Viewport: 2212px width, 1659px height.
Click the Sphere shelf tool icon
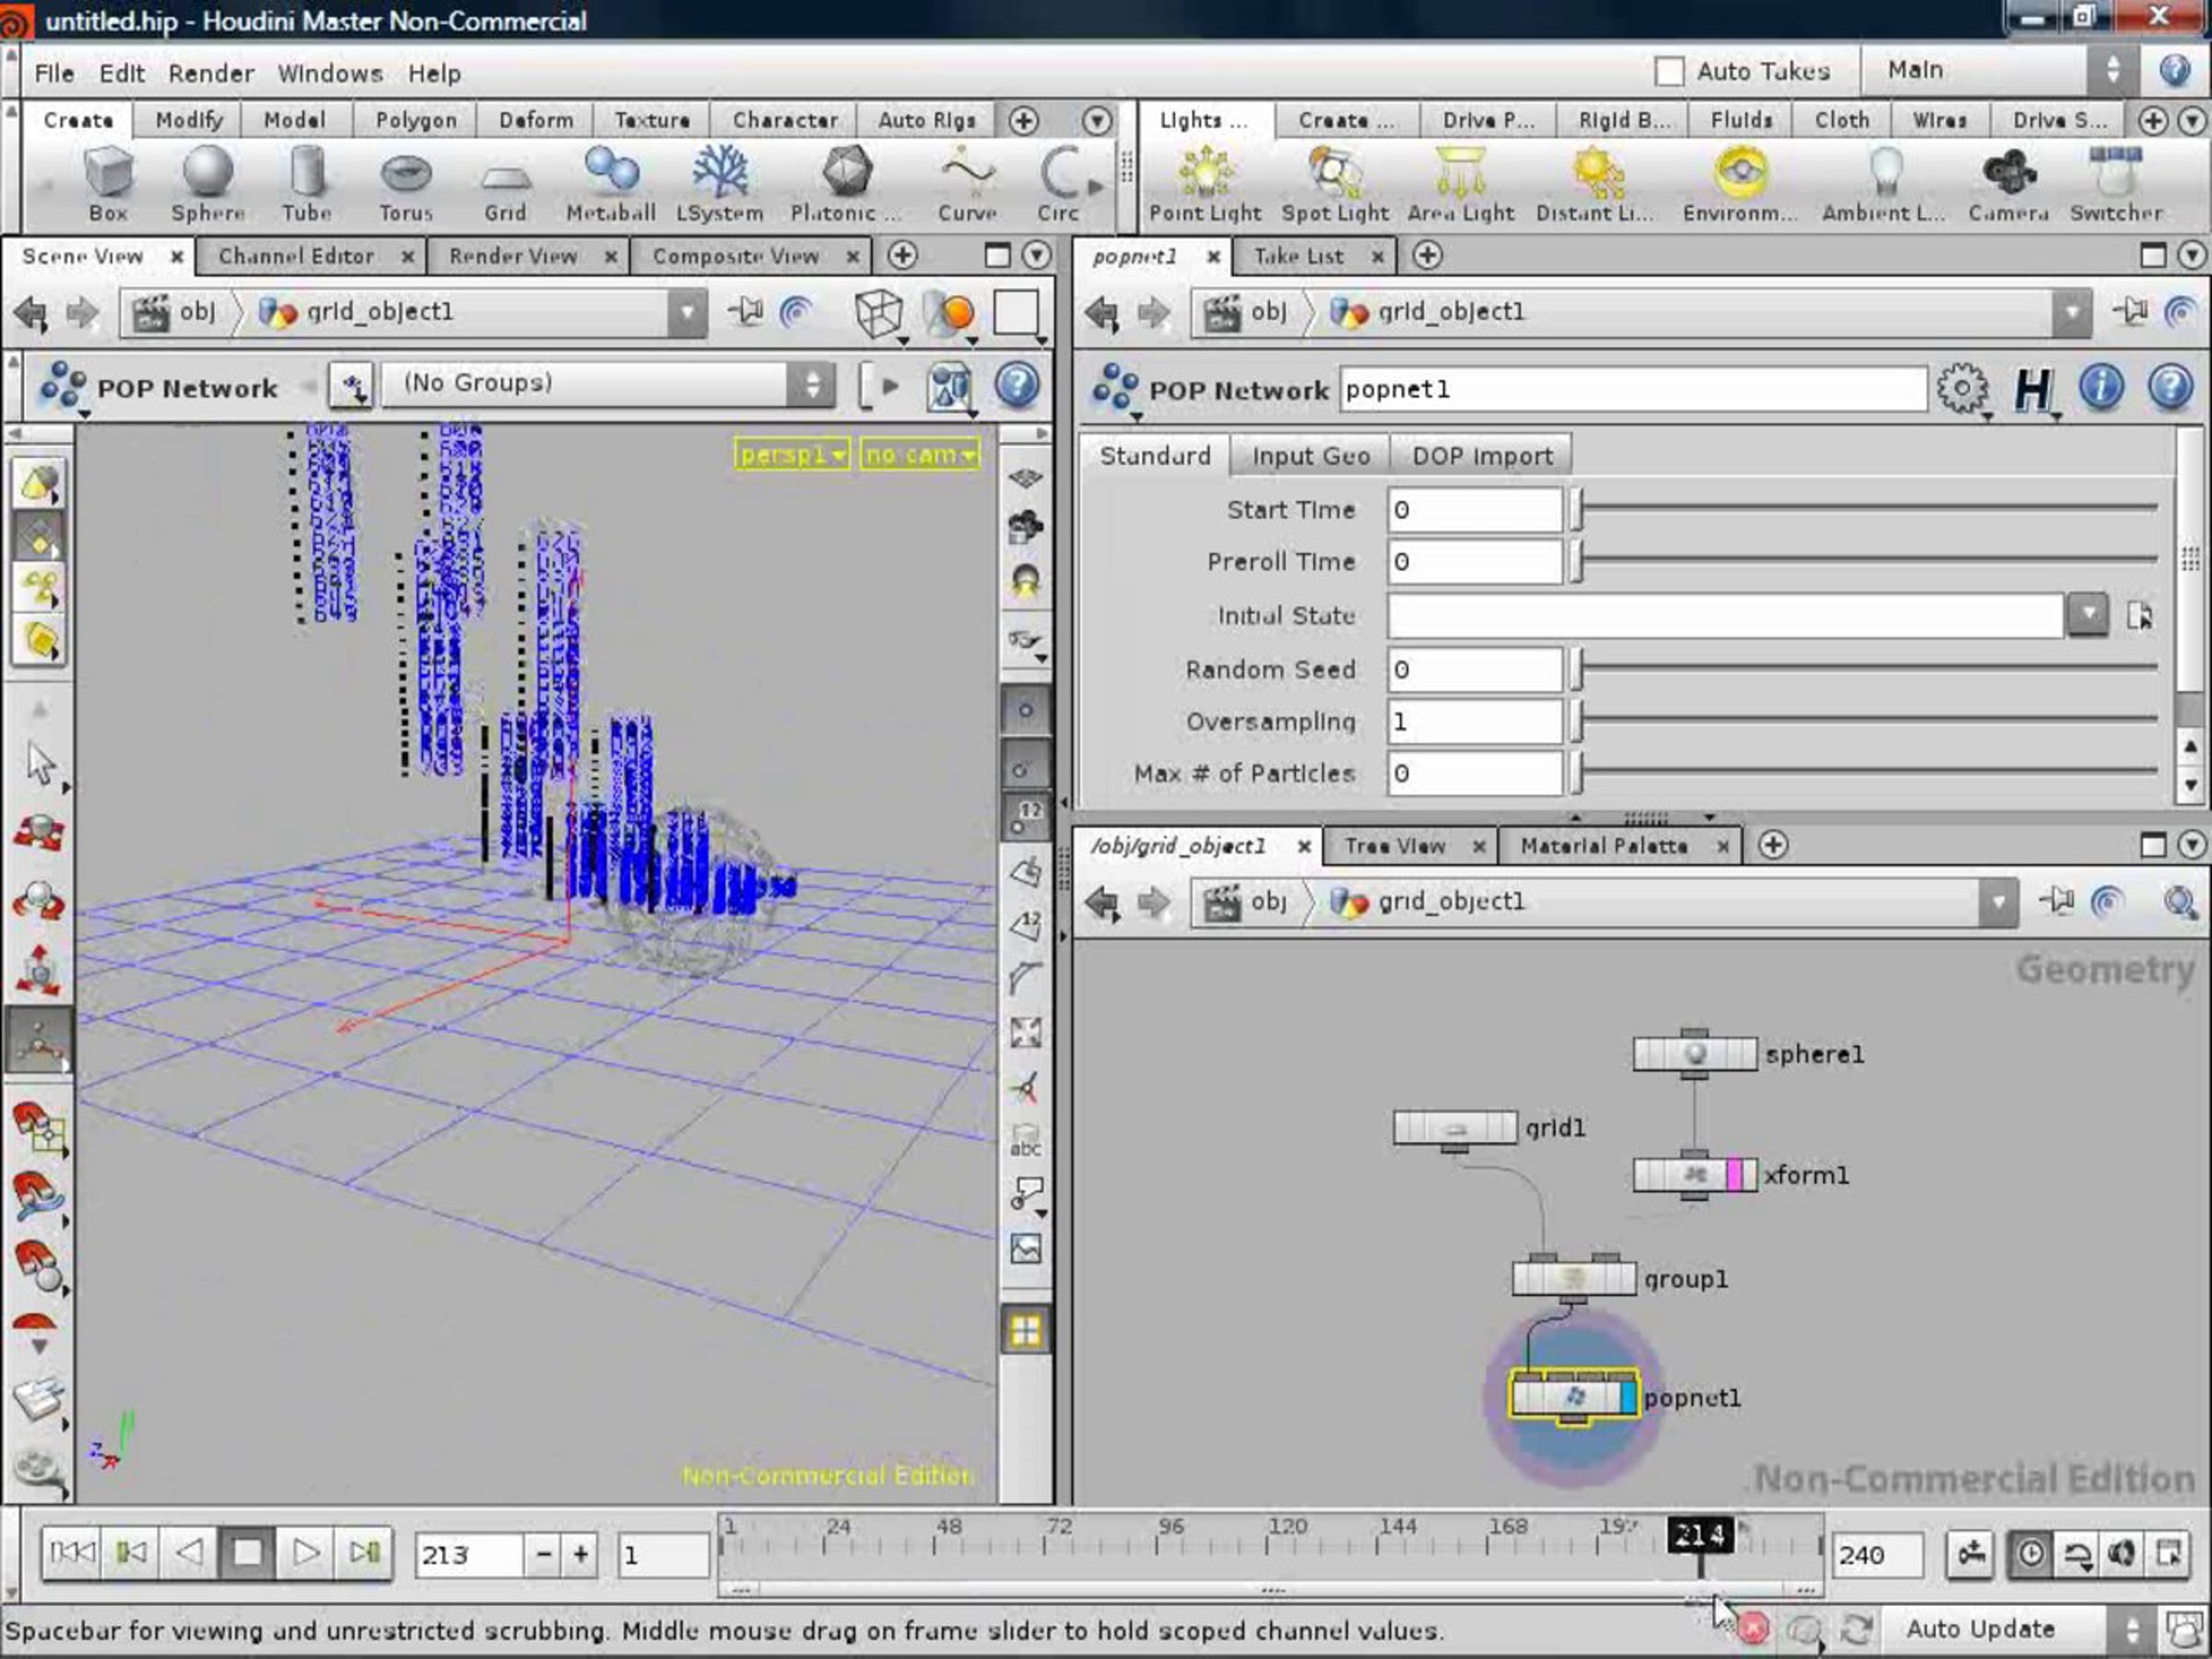(207, 173)
